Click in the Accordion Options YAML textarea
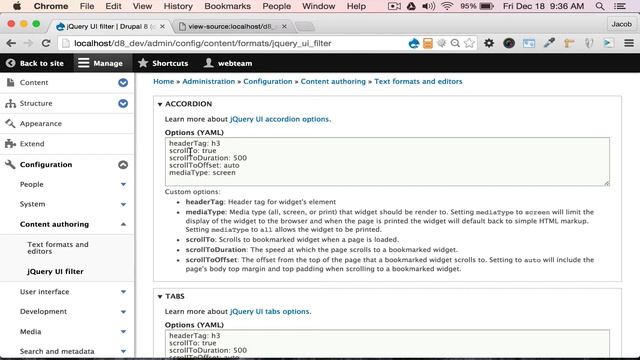The image size is (640, 360). tap(387, 162)
